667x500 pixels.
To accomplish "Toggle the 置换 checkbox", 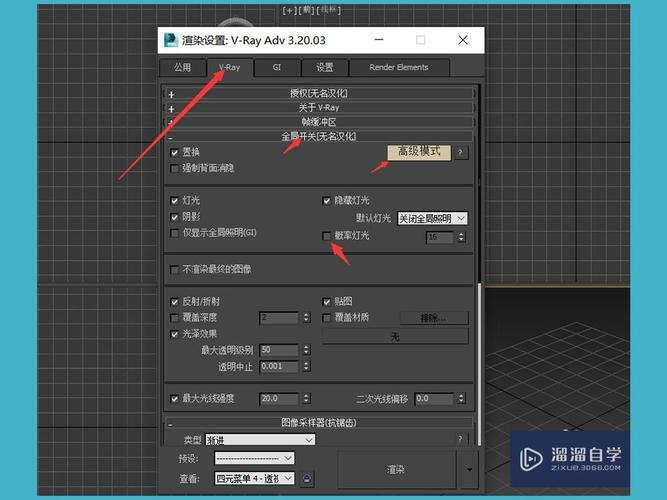I will point(174,152).
